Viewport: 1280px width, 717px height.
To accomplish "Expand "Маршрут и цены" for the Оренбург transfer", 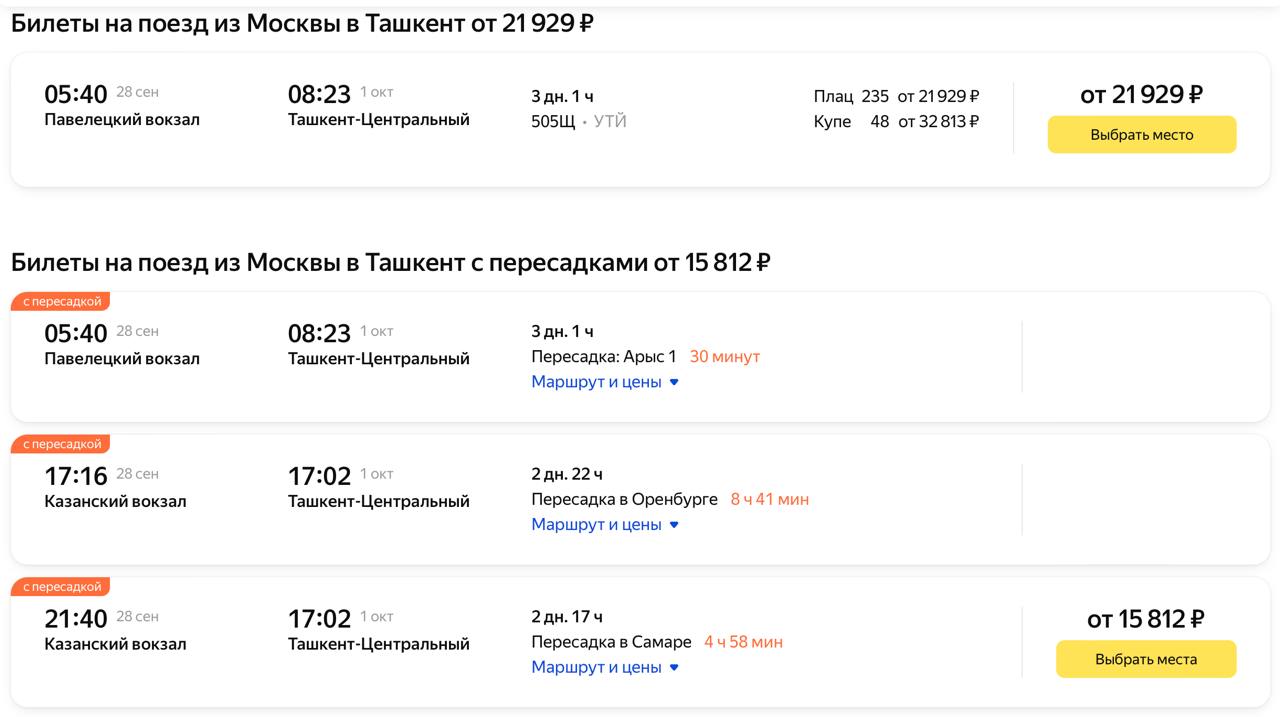I will click(604, 524).
